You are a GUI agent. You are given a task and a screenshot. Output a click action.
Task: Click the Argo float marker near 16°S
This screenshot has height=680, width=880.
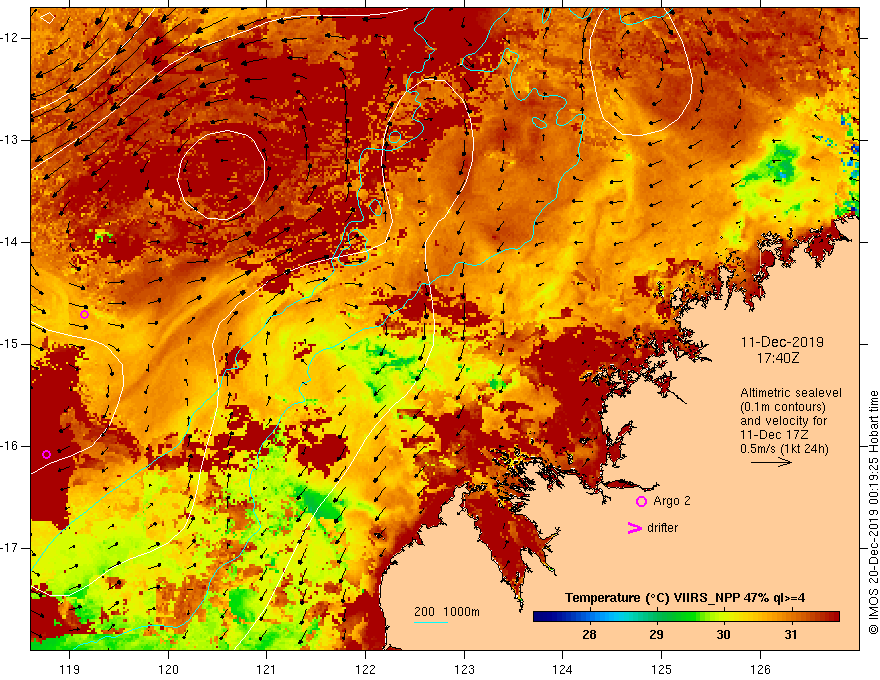click(x=47, y=454)
